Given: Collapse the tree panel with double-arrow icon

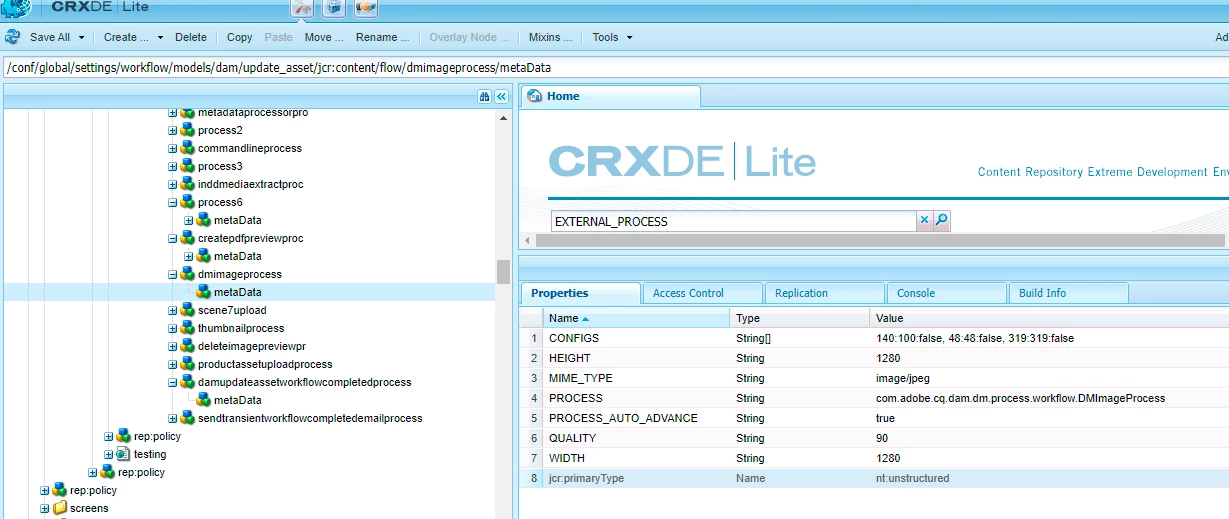Looking at the screenshot, I should pyautogui.click(x=502, y=96).
